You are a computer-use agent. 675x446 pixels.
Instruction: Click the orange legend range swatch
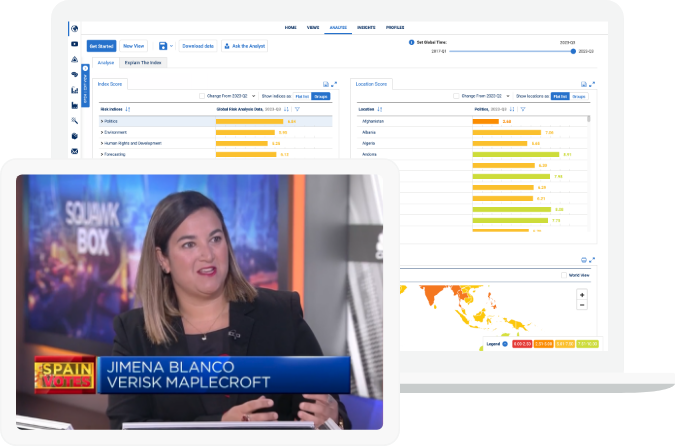tap(544, 344)
